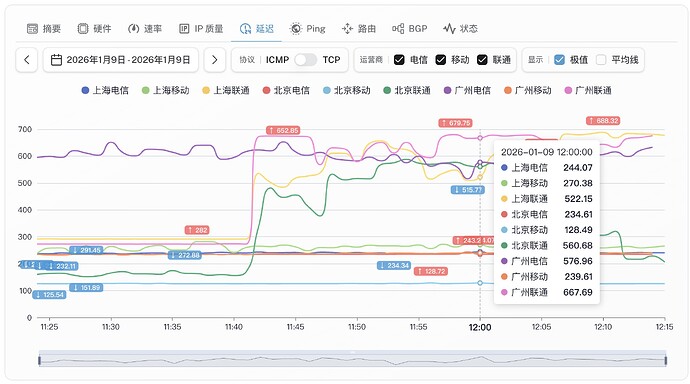Open the 摘要 tab

pyautogui.click(x=44, y=29)
